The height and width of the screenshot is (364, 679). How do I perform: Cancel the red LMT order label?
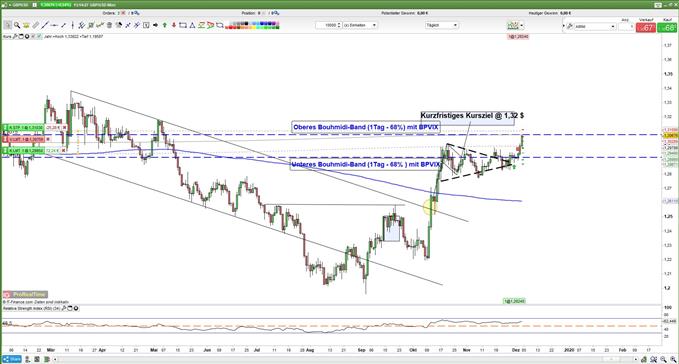48,139
